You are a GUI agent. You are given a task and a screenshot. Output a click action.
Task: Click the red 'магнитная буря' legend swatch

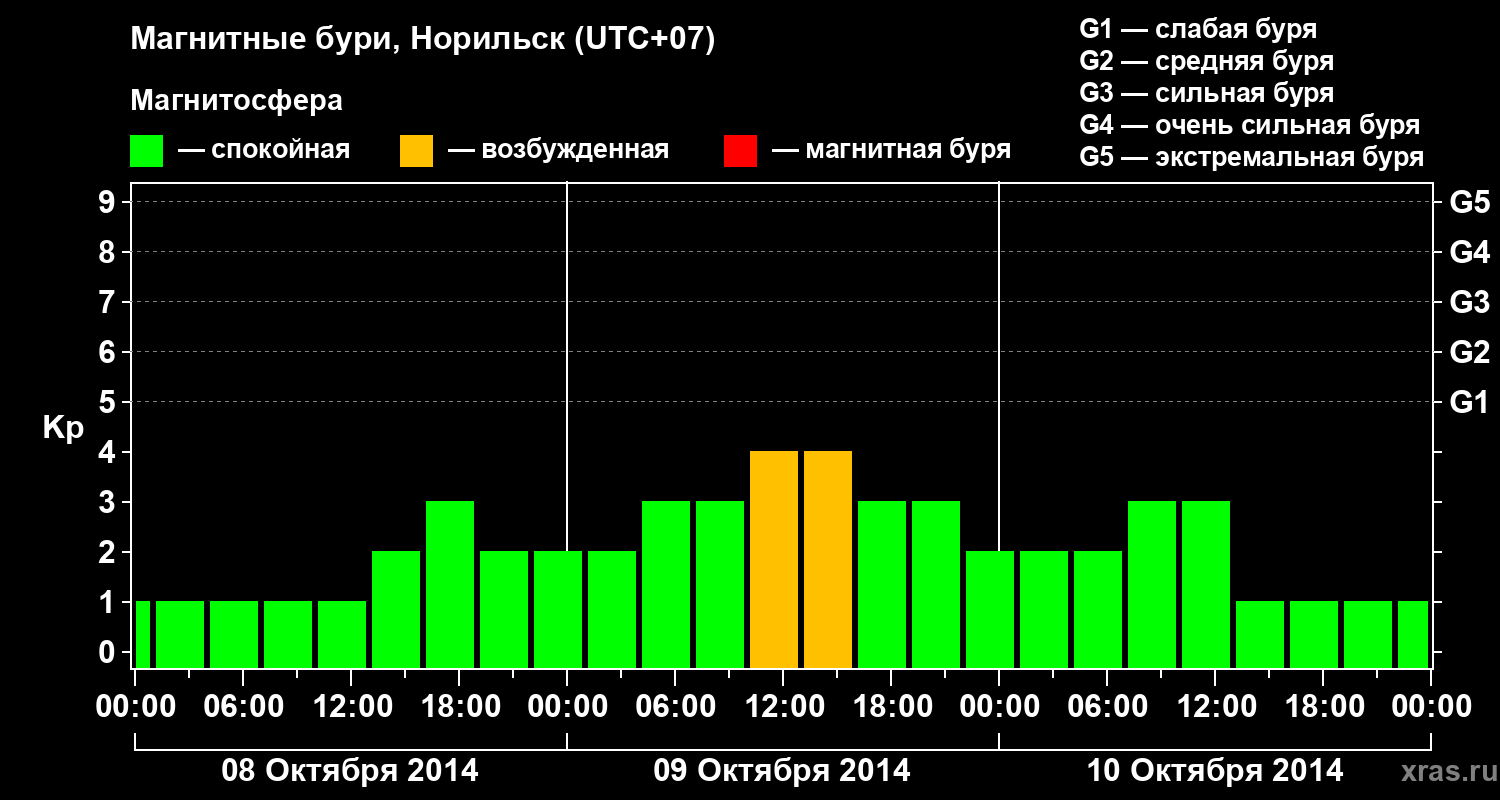coord(740,151)
